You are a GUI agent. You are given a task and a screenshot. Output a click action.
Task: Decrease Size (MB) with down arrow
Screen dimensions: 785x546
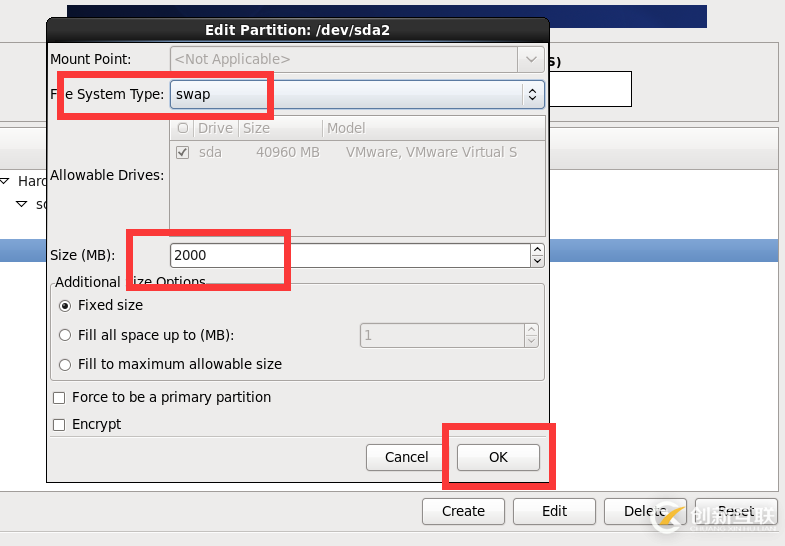pyautogui.click(x=537, y=261)
